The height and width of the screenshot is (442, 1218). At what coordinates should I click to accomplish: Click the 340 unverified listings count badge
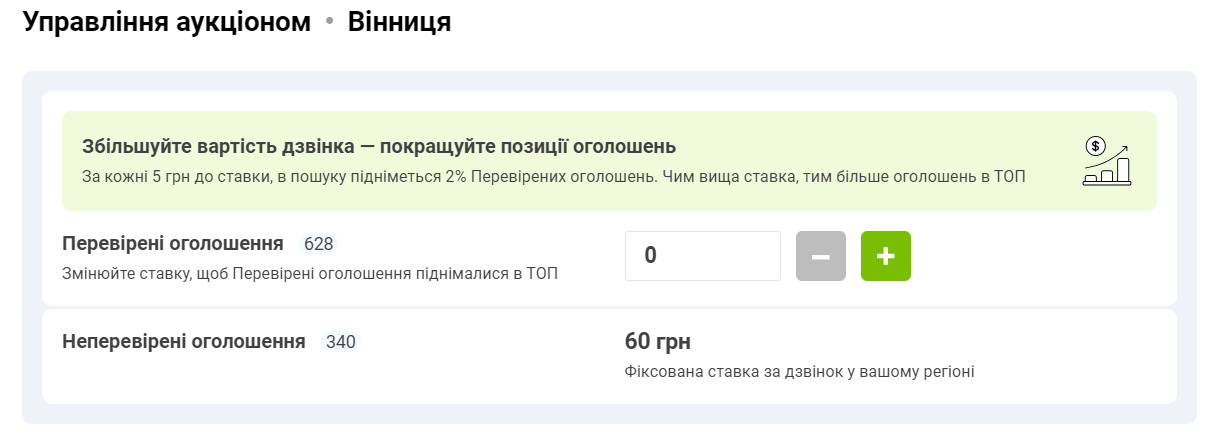point(340,342)
